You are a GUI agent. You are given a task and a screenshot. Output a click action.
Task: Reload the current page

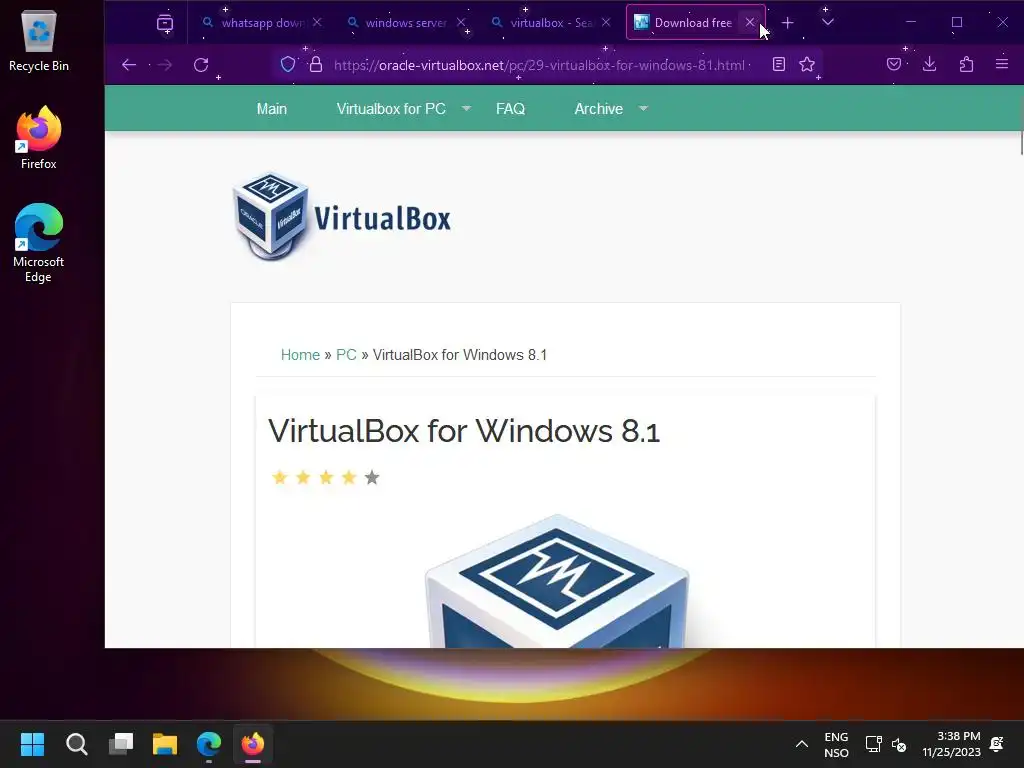[201, 65]
